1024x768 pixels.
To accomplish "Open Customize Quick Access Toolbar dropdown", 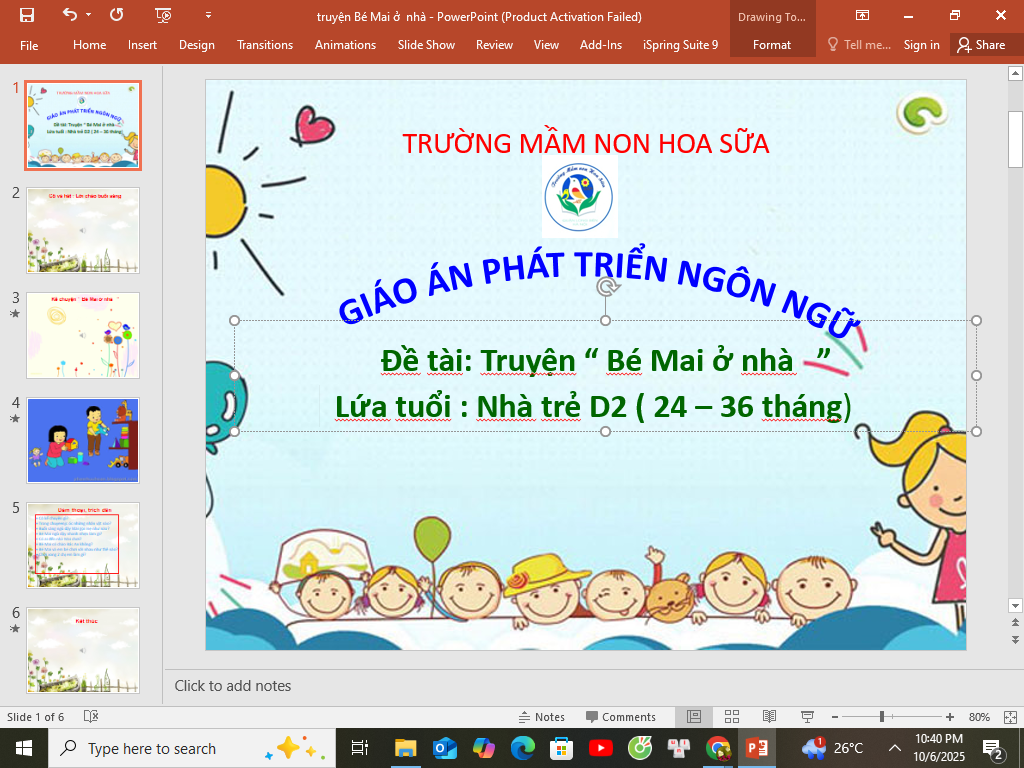I will point(208,16).
